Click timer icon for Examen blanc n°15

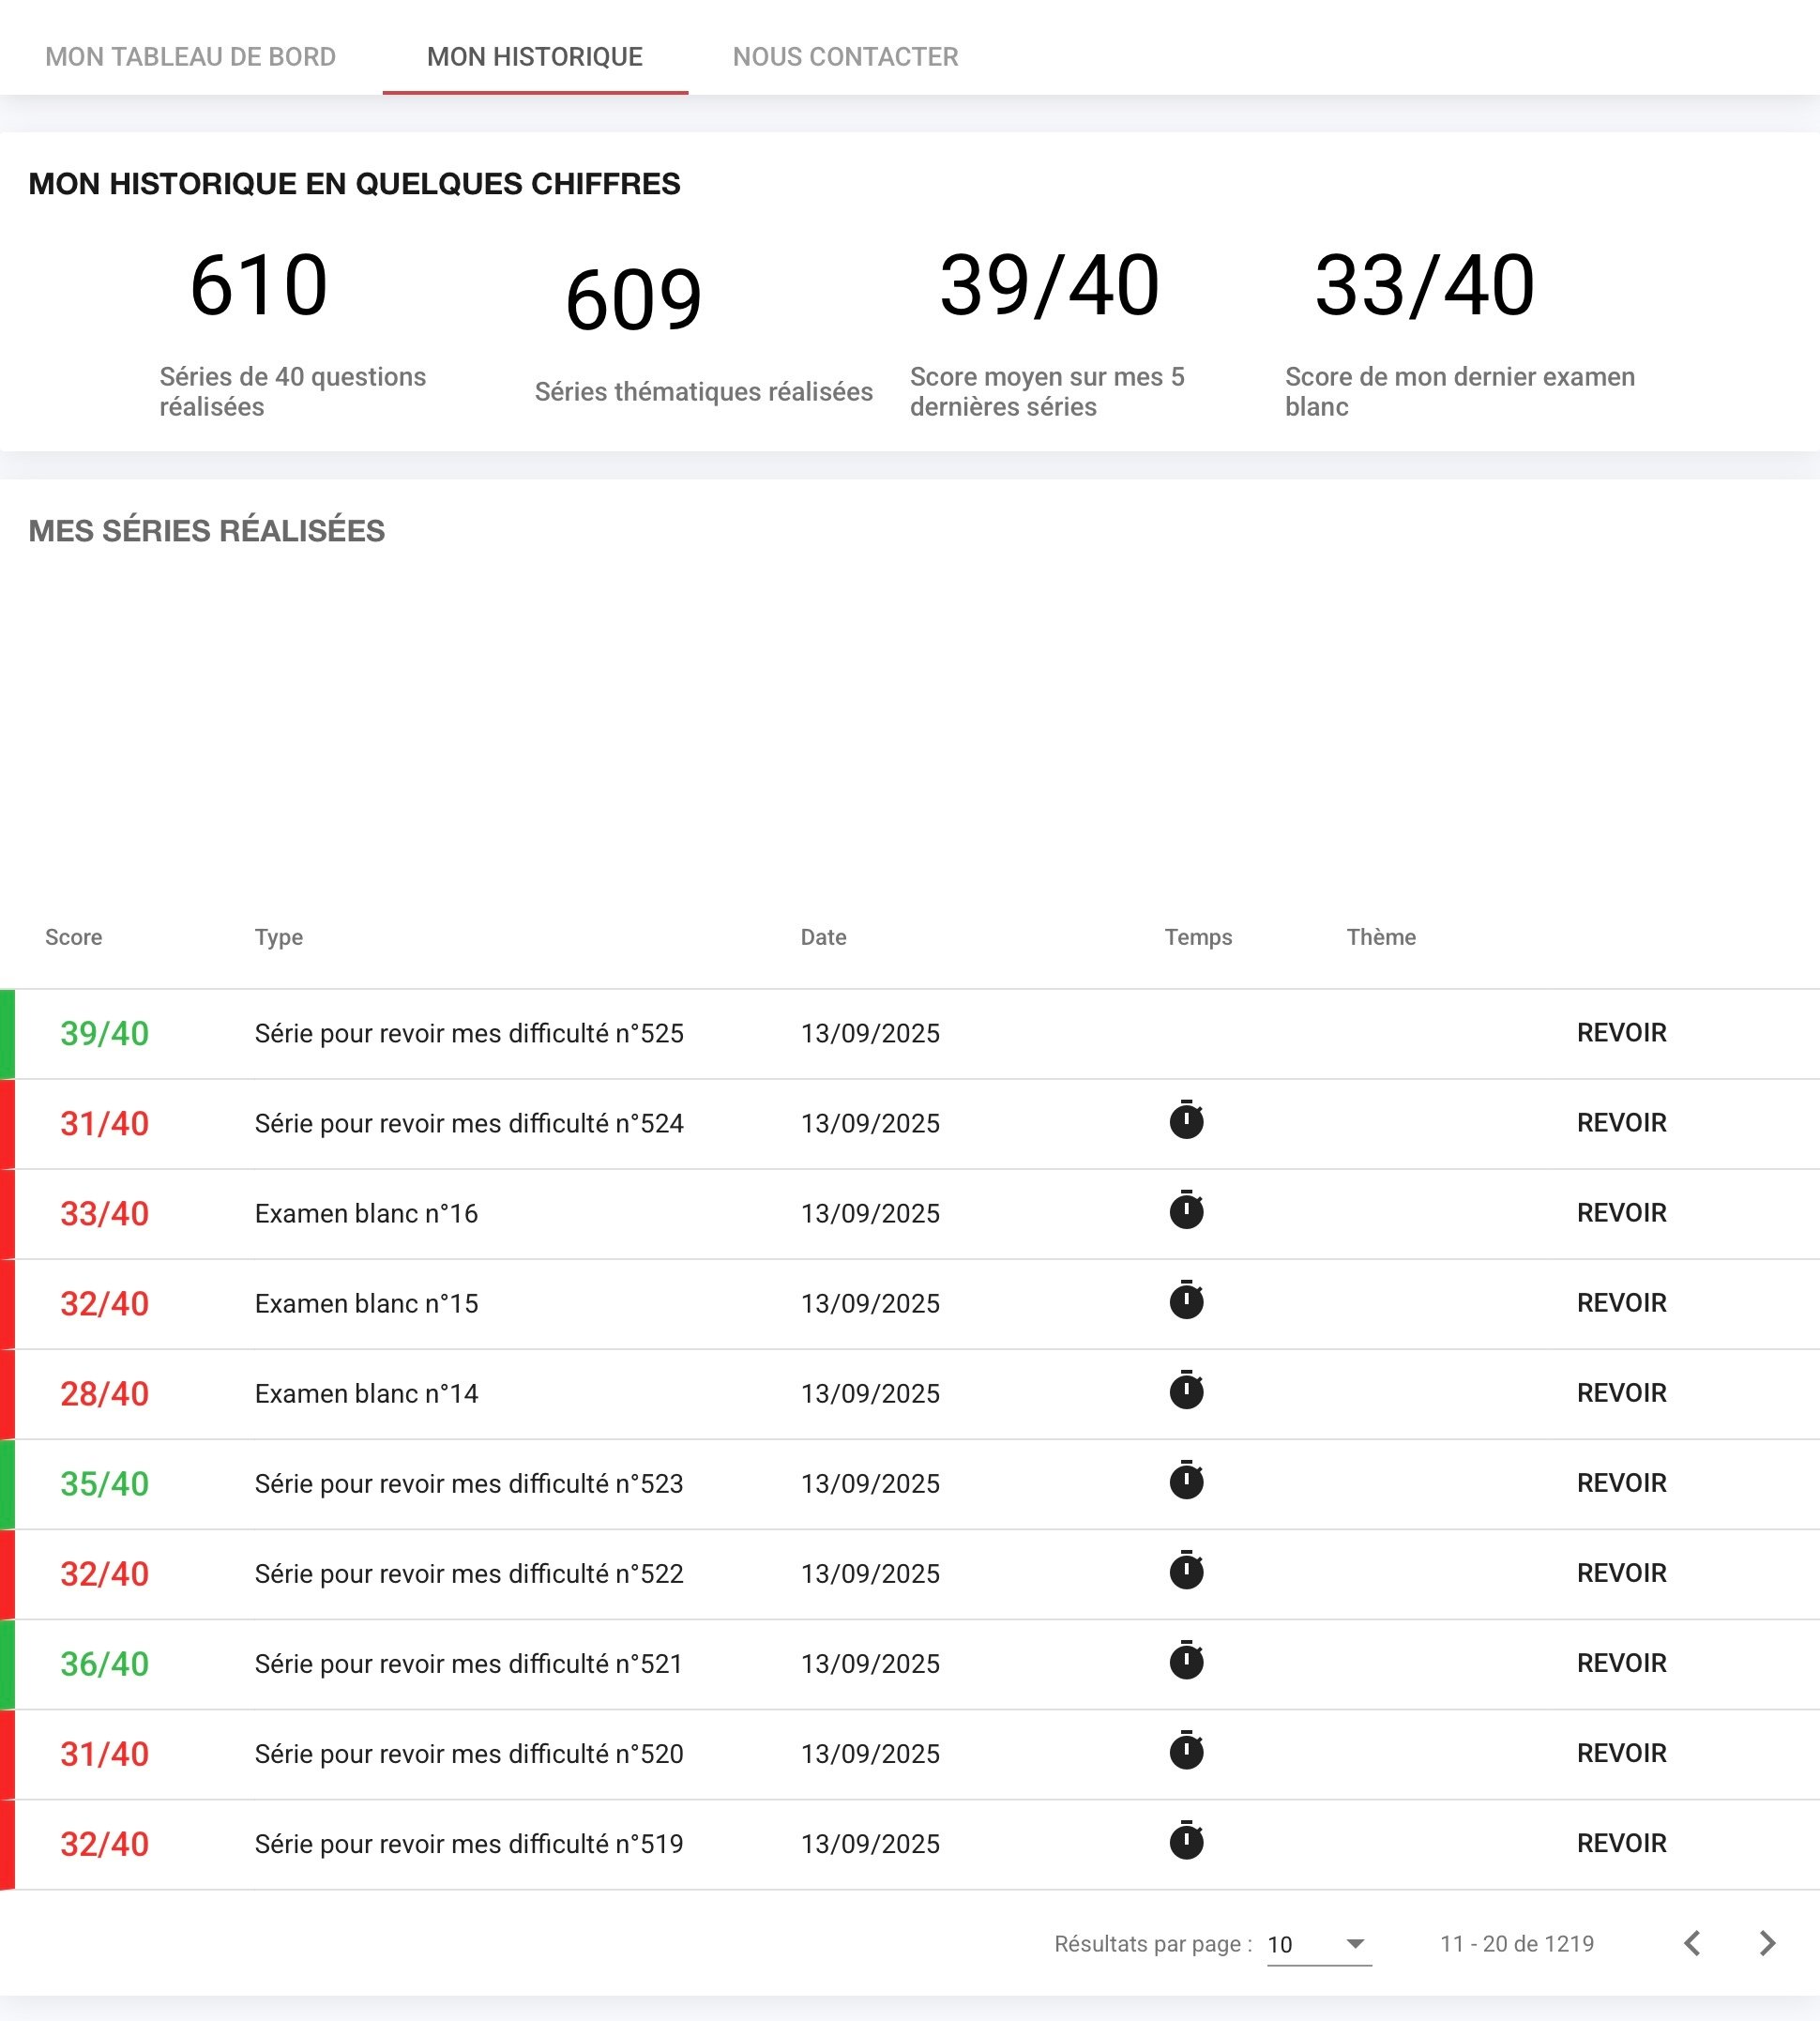point(1186,1301)
